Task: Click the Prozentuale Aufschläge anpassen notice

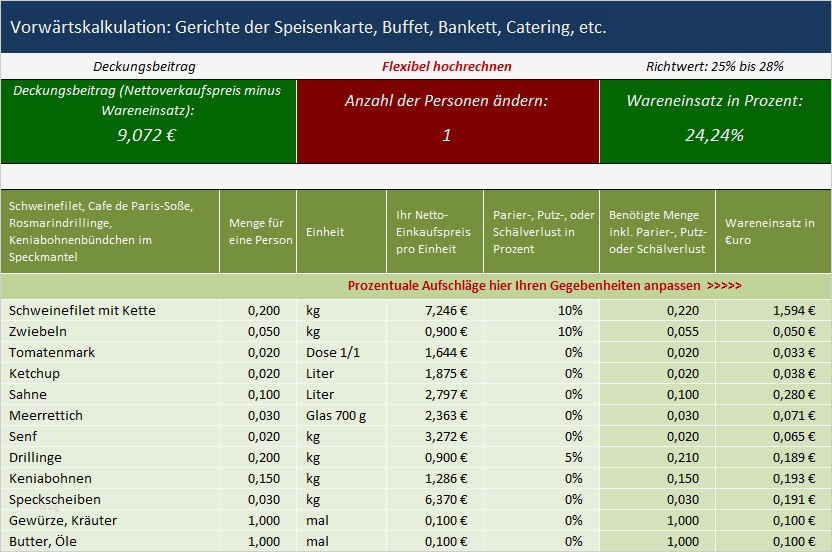Action: [544, 286]
